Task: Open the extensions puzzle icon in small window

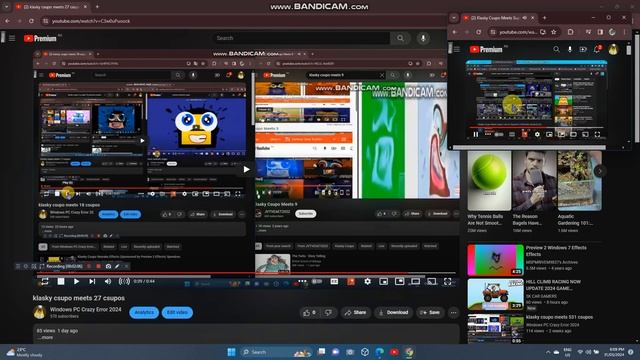Action: pyautogui.click(x=571, y=32)
